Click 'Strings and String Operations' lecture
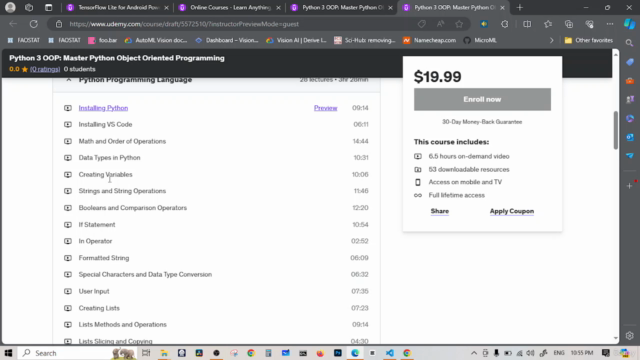 122,191
